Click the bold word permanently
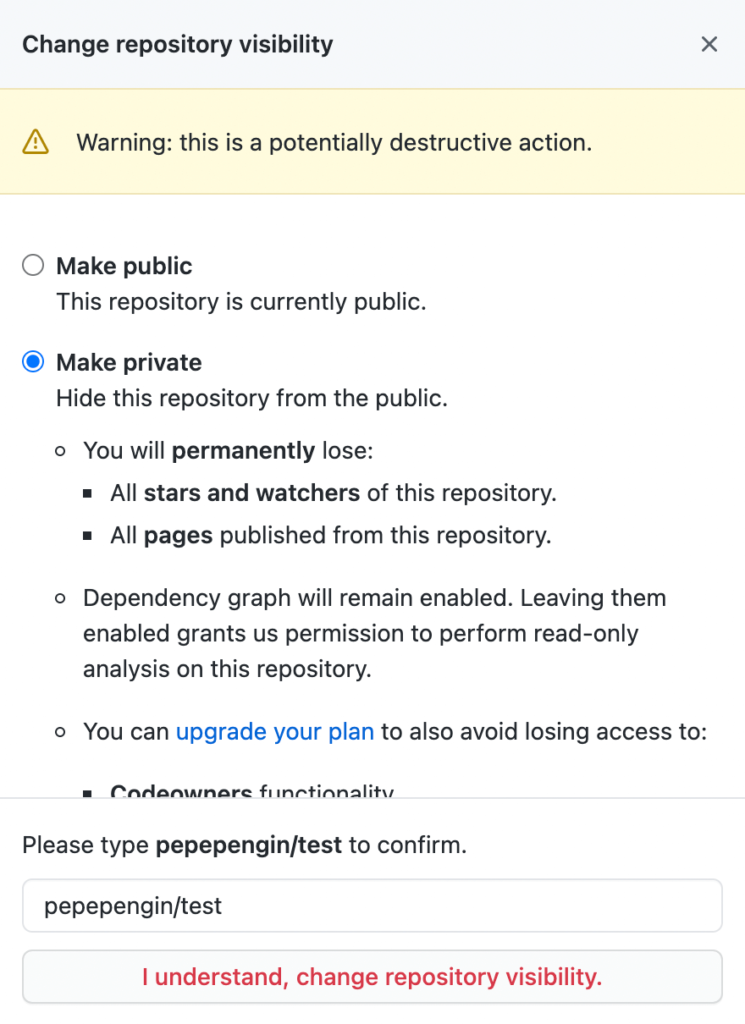 [x=244, y=451]
